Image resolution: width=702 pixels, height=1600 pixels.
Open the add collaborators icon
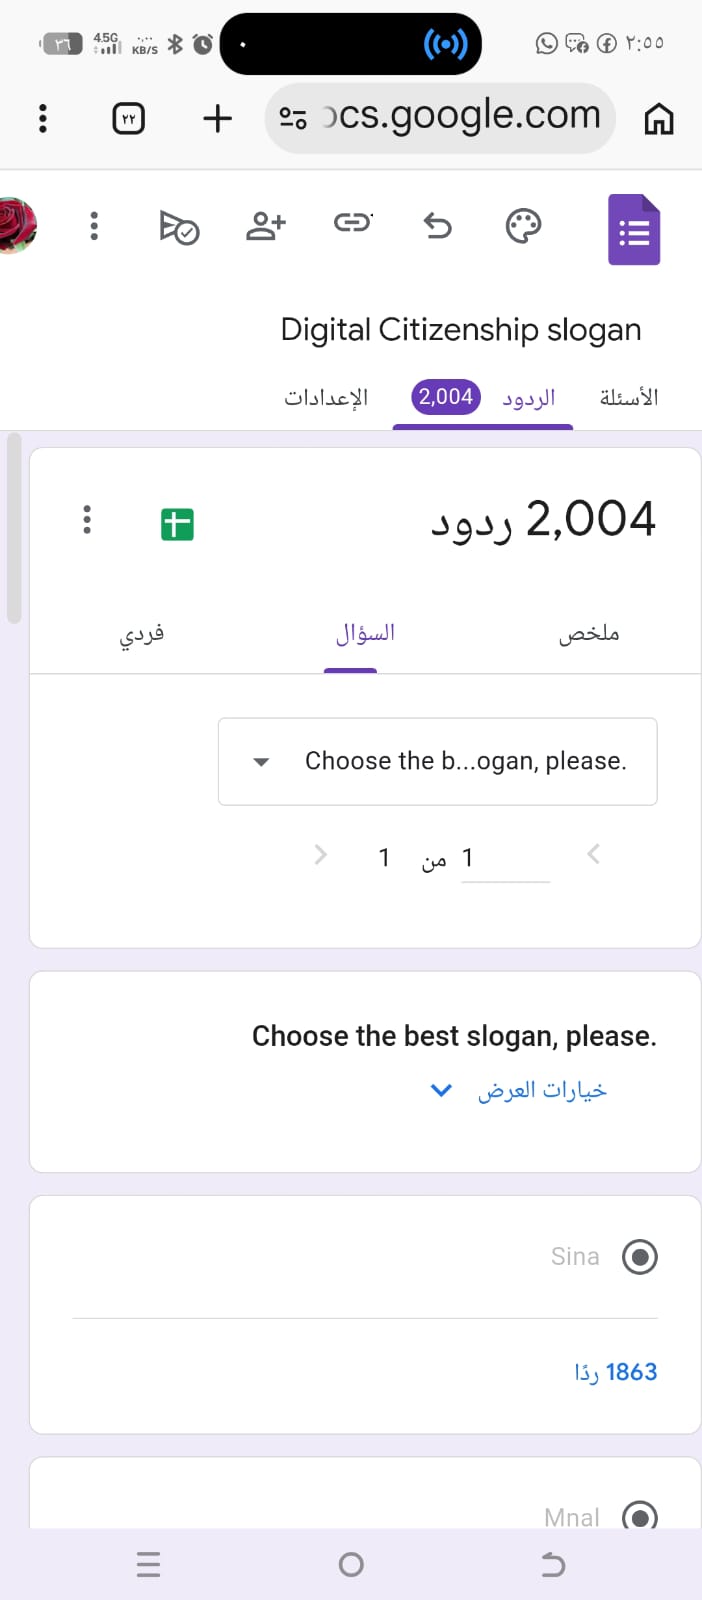(266, 226)
